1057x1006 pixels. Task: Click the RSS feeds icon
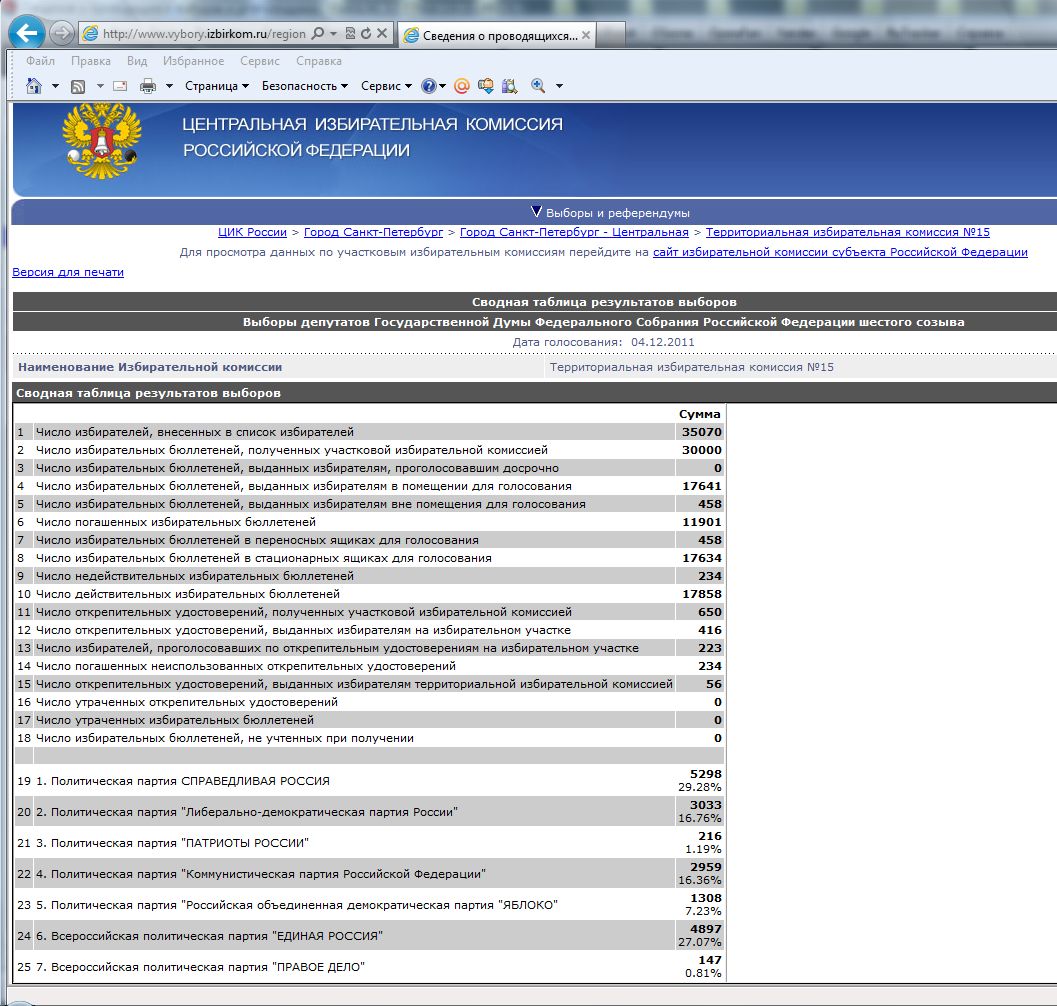[77, 86]
